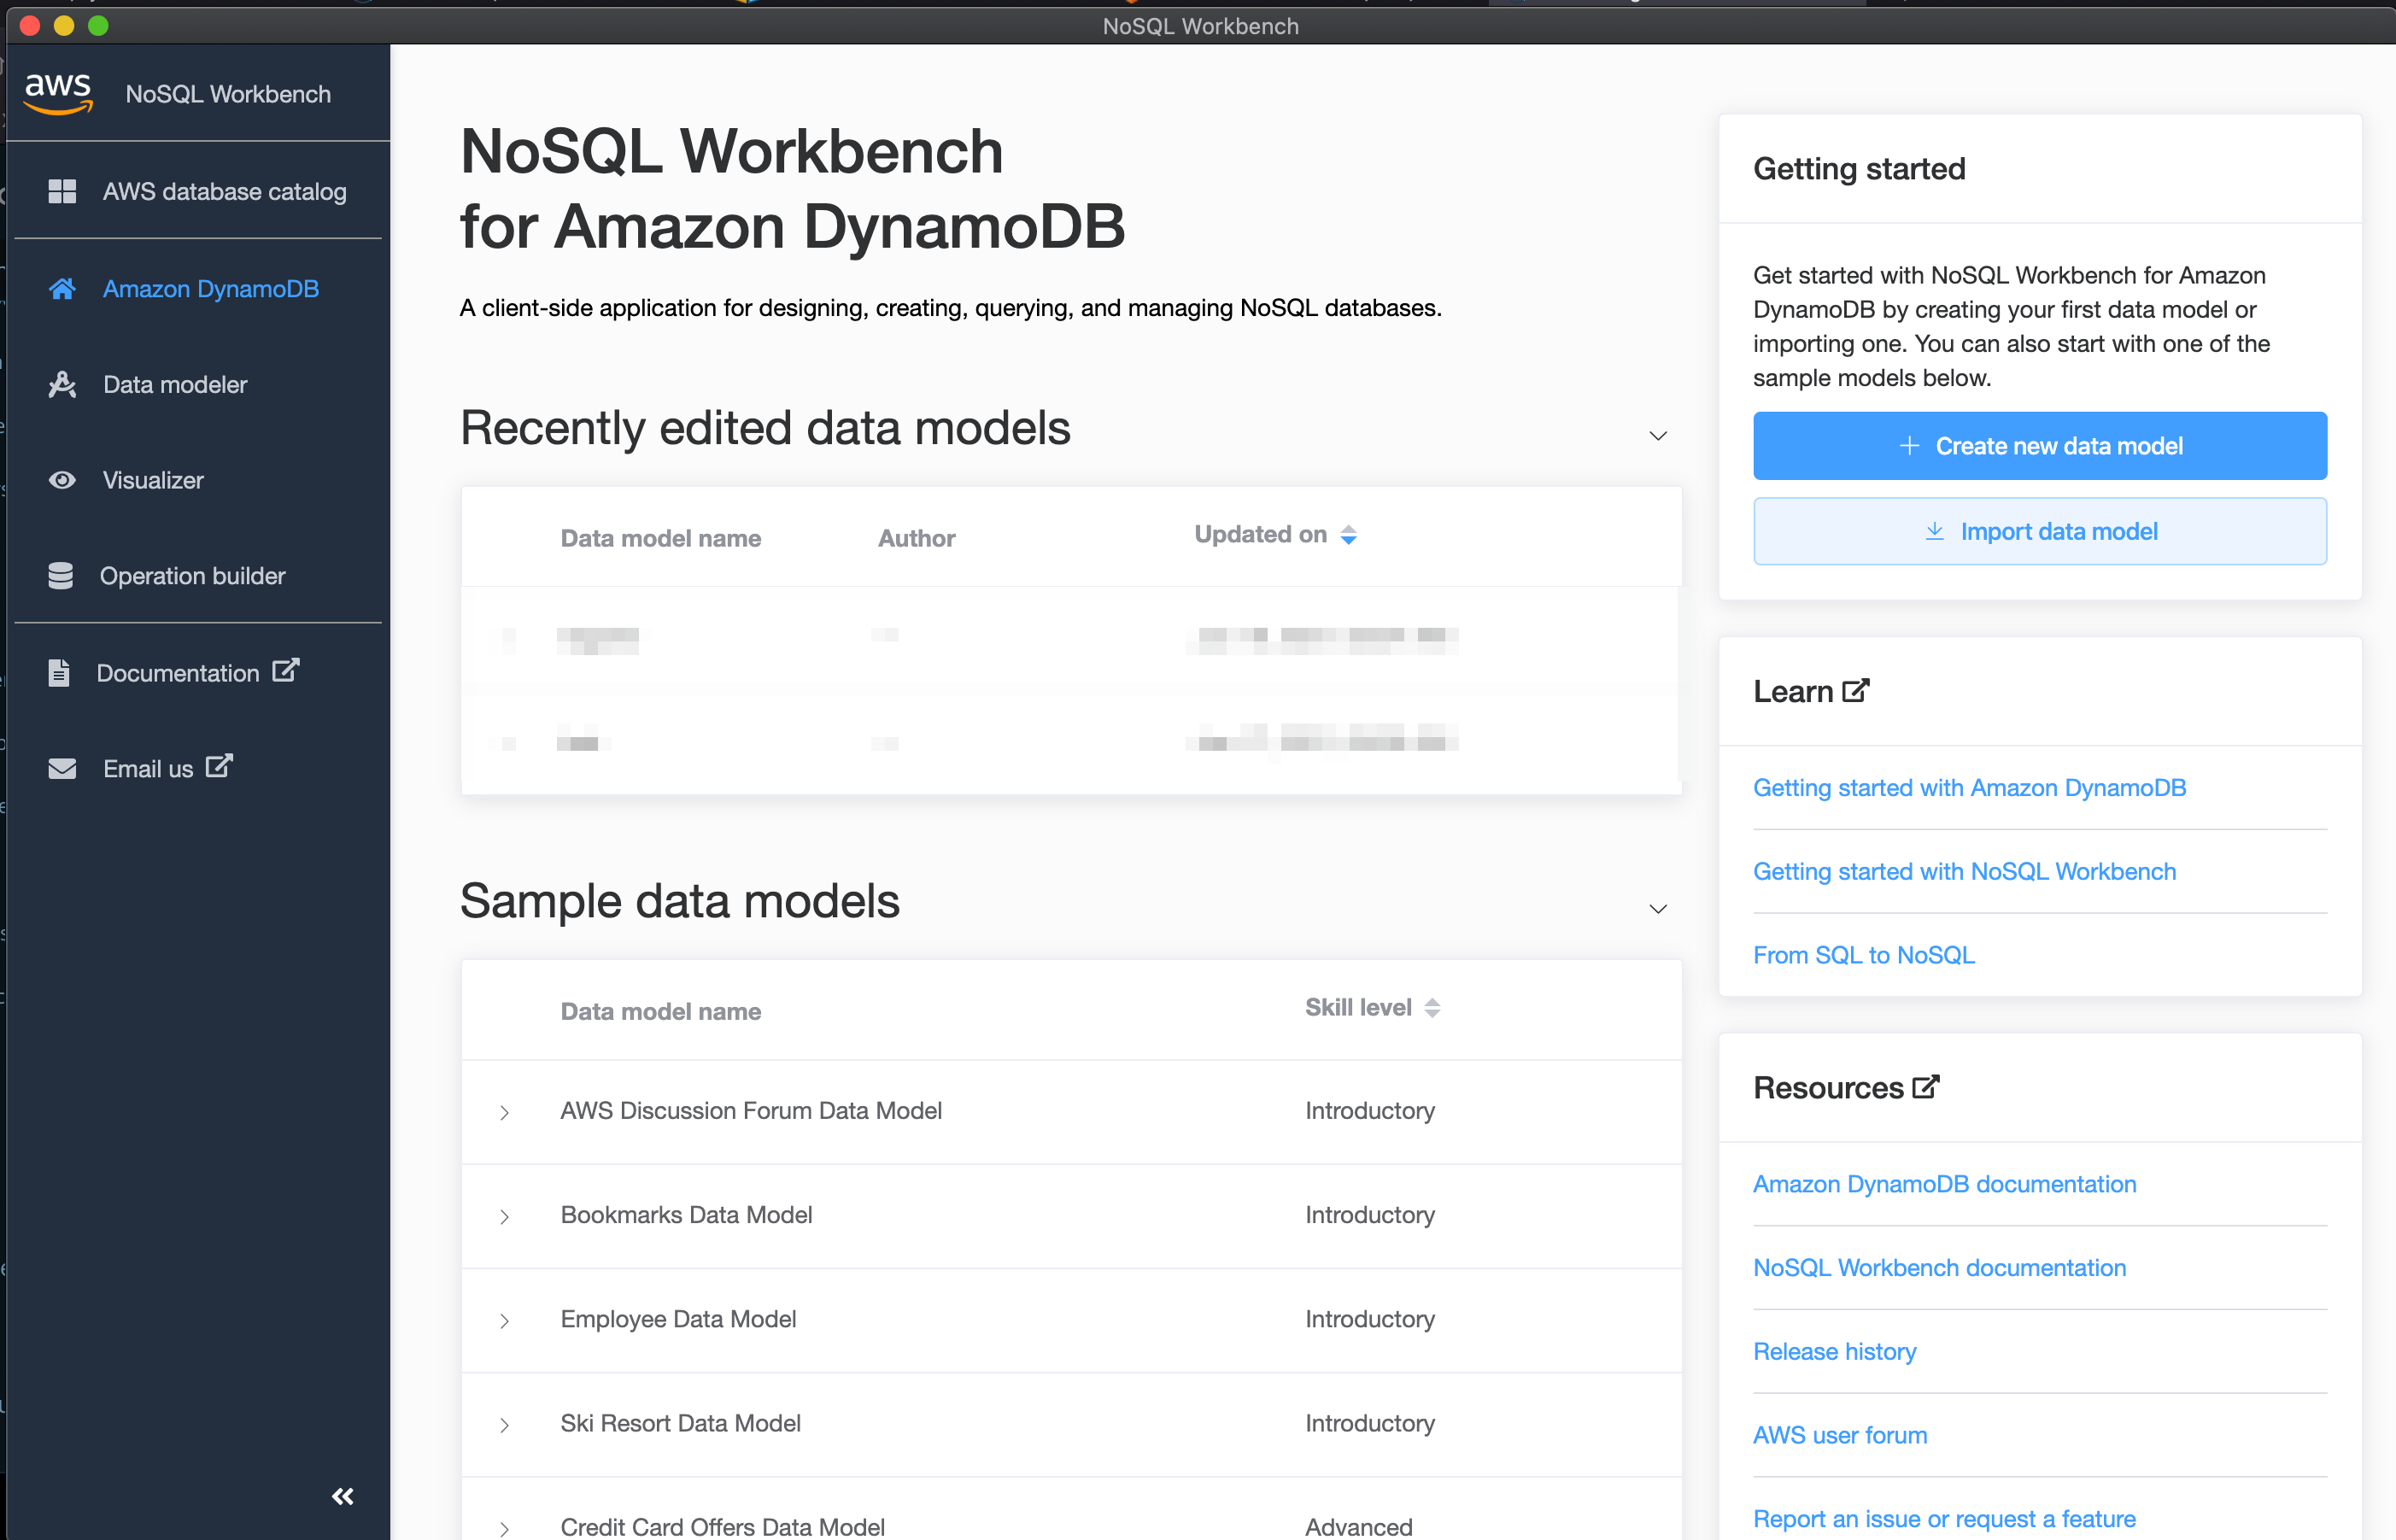The width and height of the screenshot is (2396, 1540).
Task: Click external-link icon next to Resources
Action: (1926, 1087)
